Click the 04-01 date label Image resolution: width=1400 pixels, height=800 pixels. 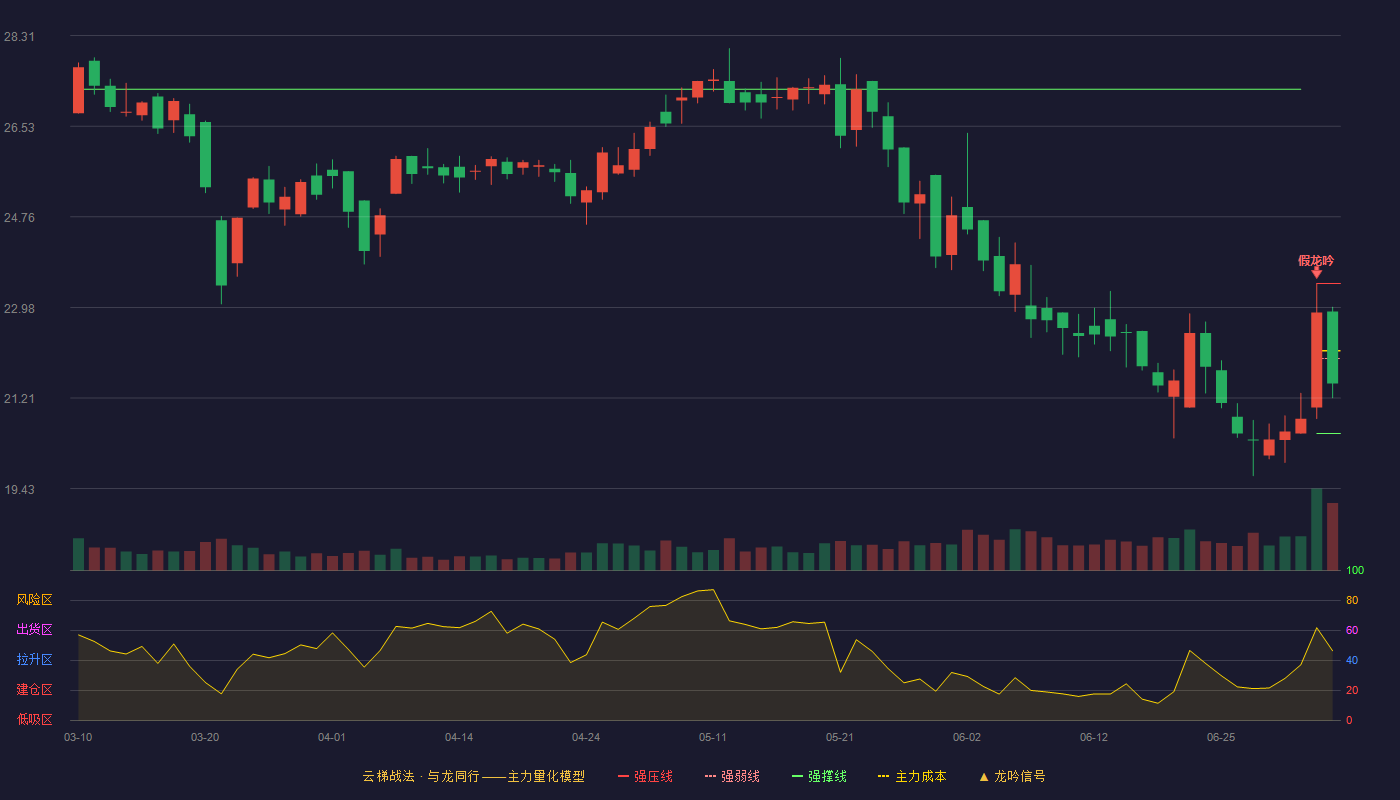point(332,737)
